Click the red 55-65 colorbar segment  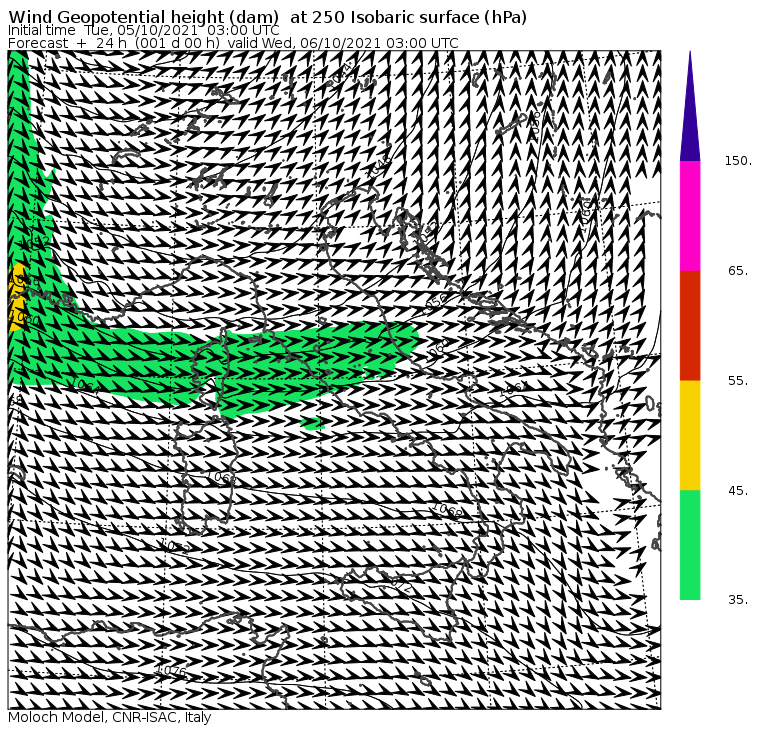[690, 325]
